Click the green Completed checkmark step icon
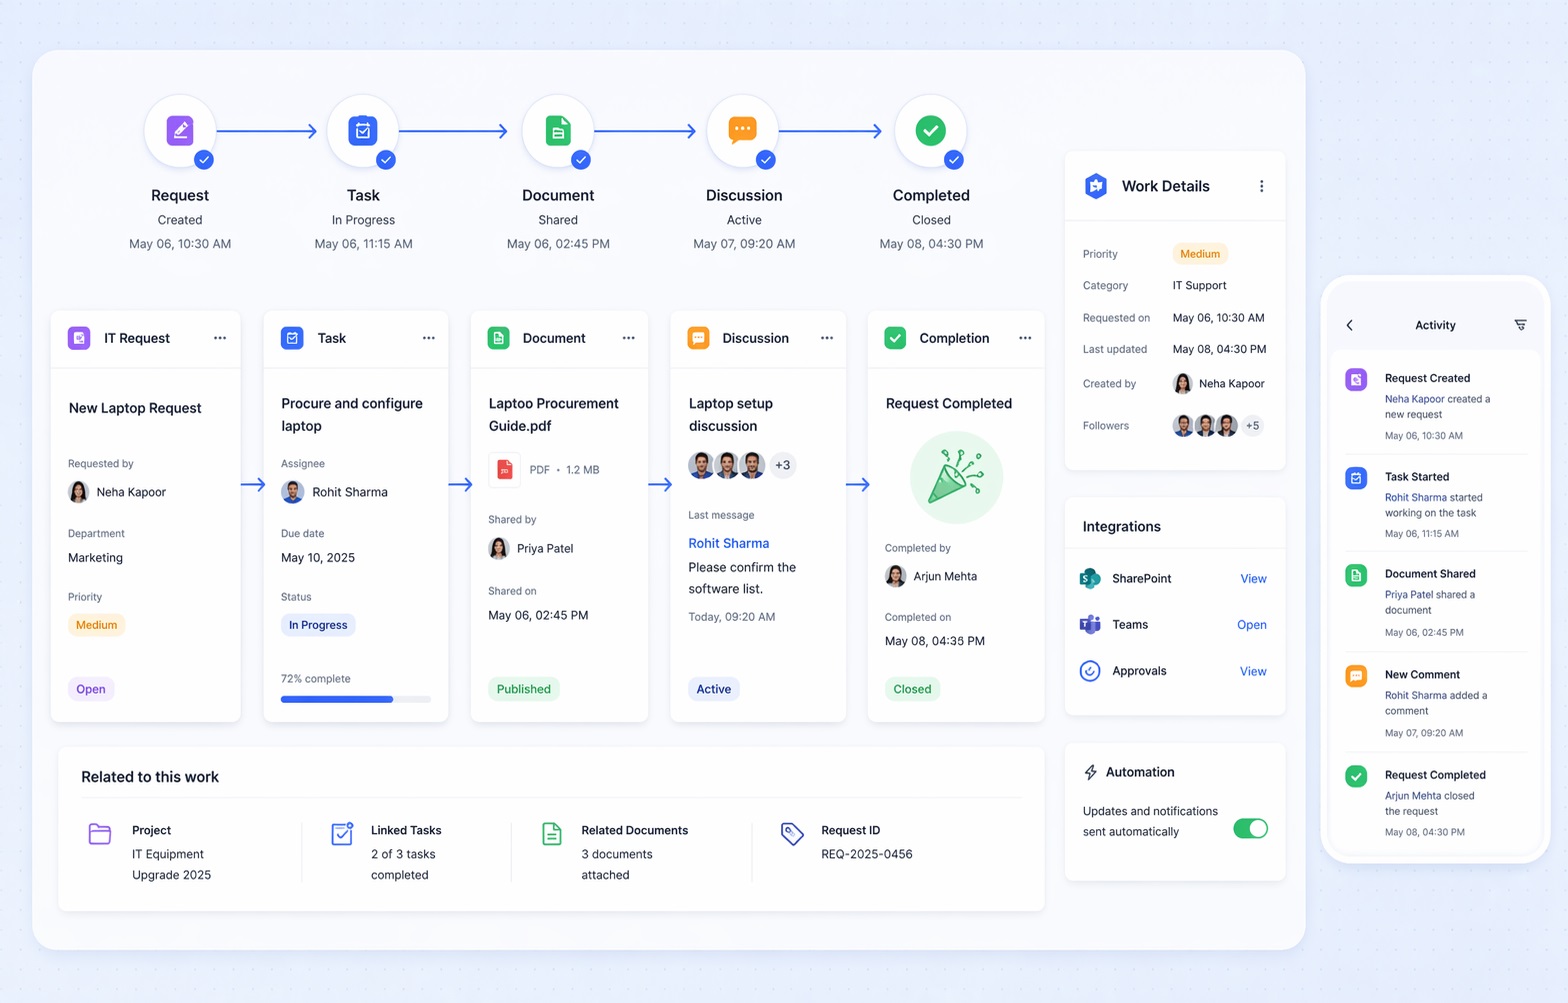The height and width of the screenshot is (1003, 1568). 930,130
